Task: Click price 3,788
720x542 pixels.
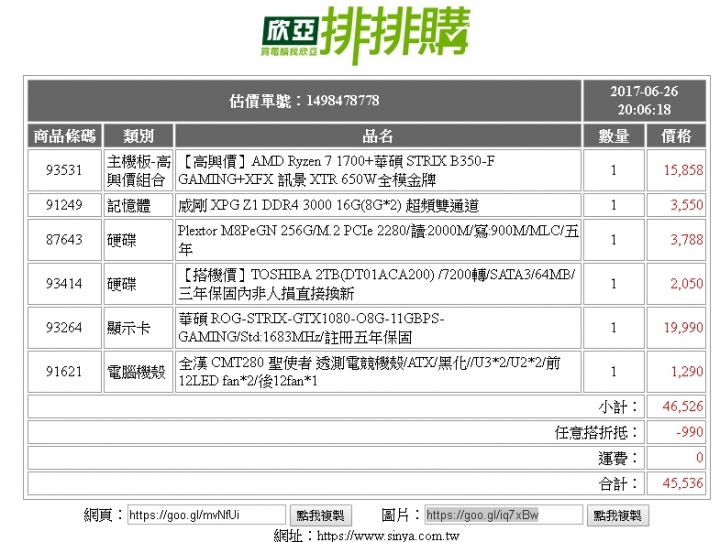Action: (x=686, y=240)
